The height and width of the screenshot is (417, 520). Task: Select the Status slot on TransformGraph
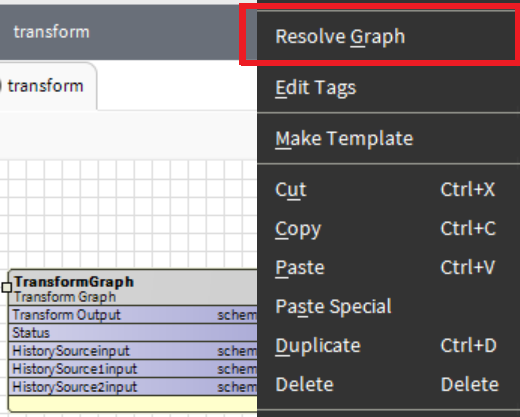coord(133,333)
